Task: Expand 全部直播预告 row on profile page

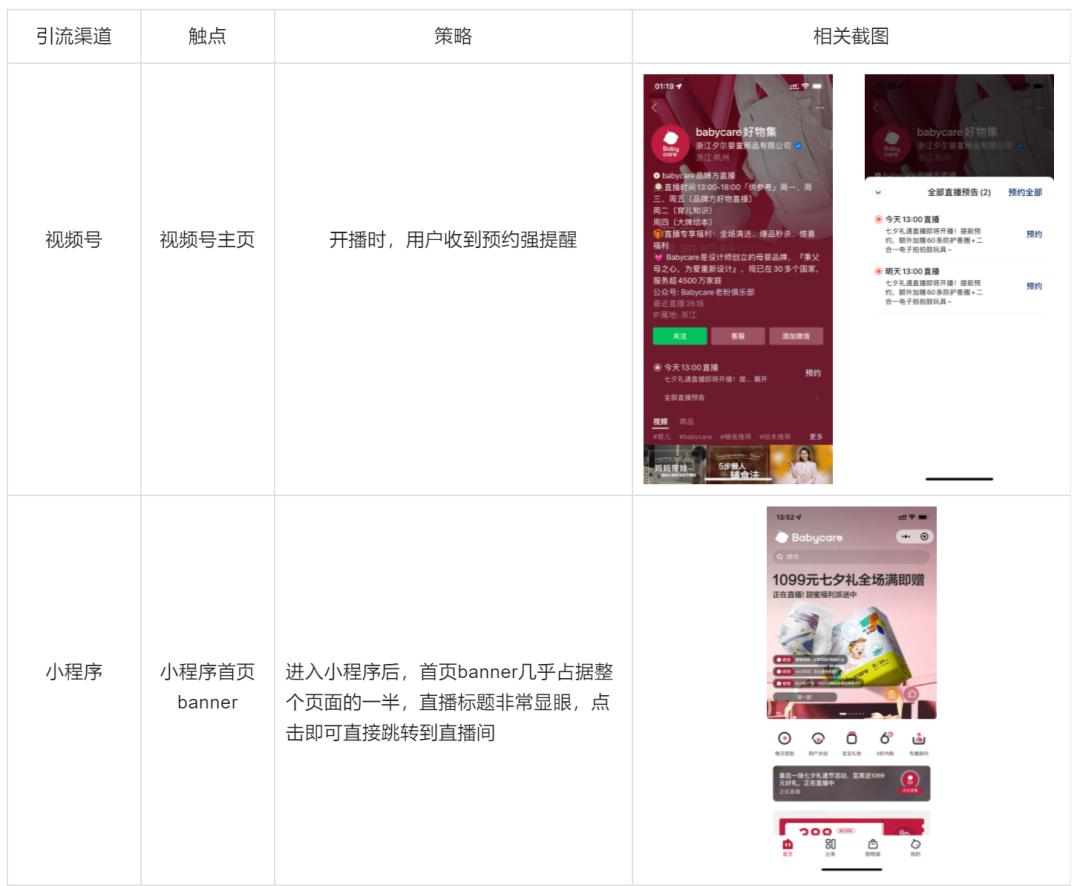Action: pos(737,397)
